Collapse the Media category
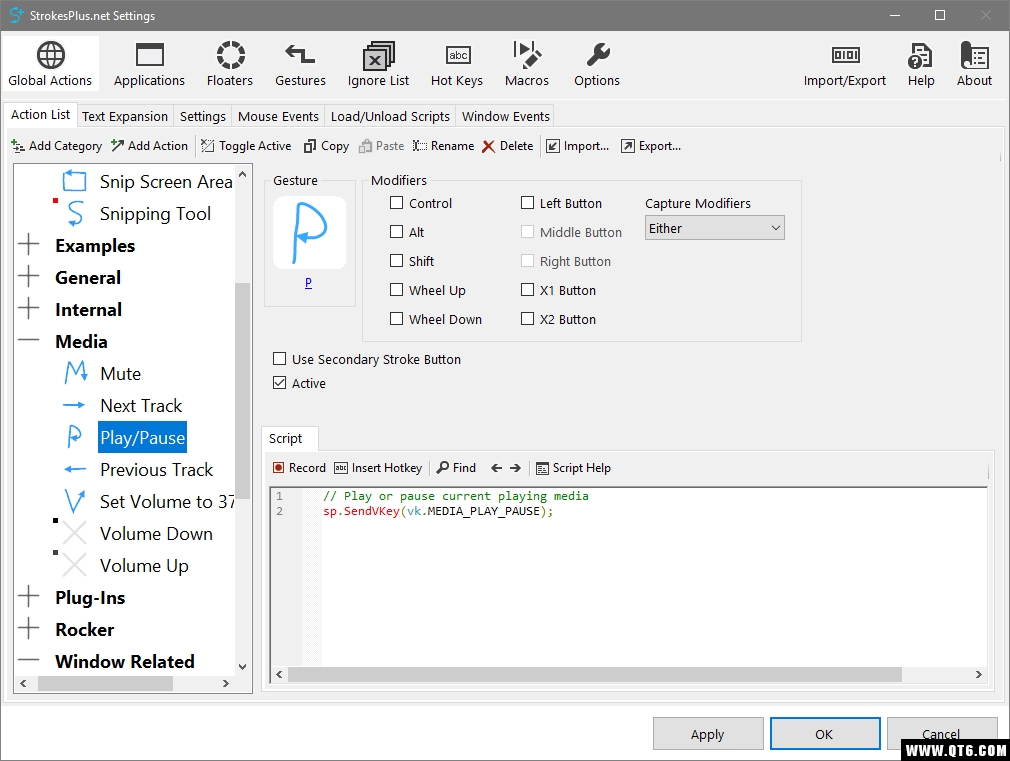 click(28, 341)
